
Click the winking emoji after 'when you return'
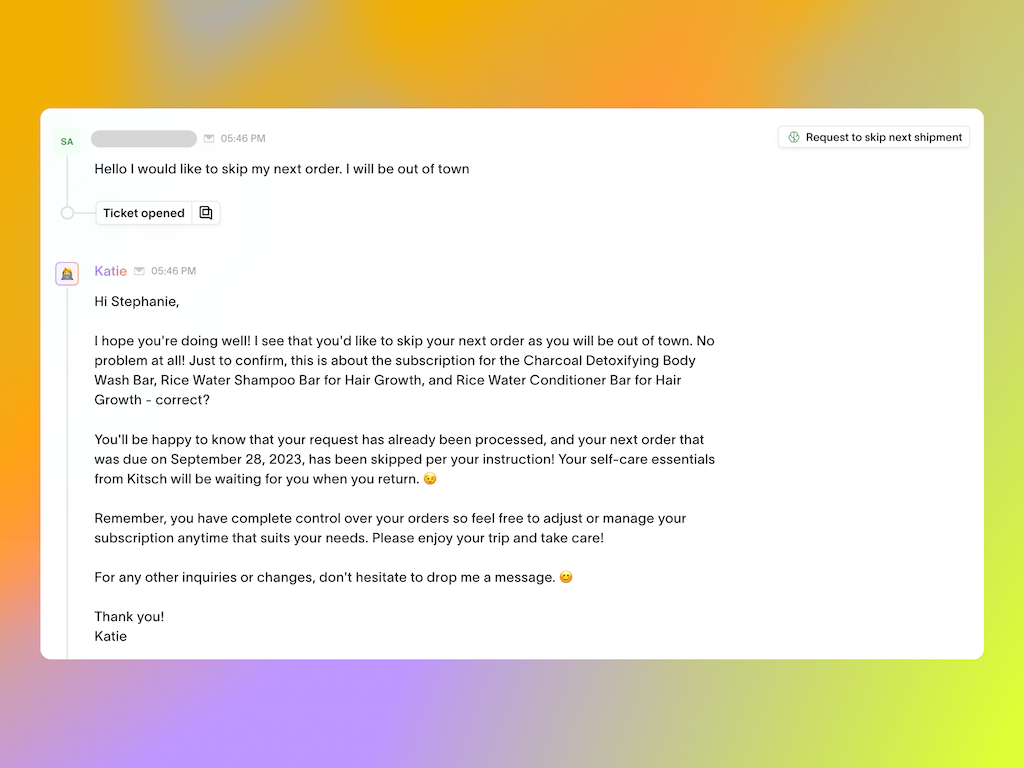[430, 479]
